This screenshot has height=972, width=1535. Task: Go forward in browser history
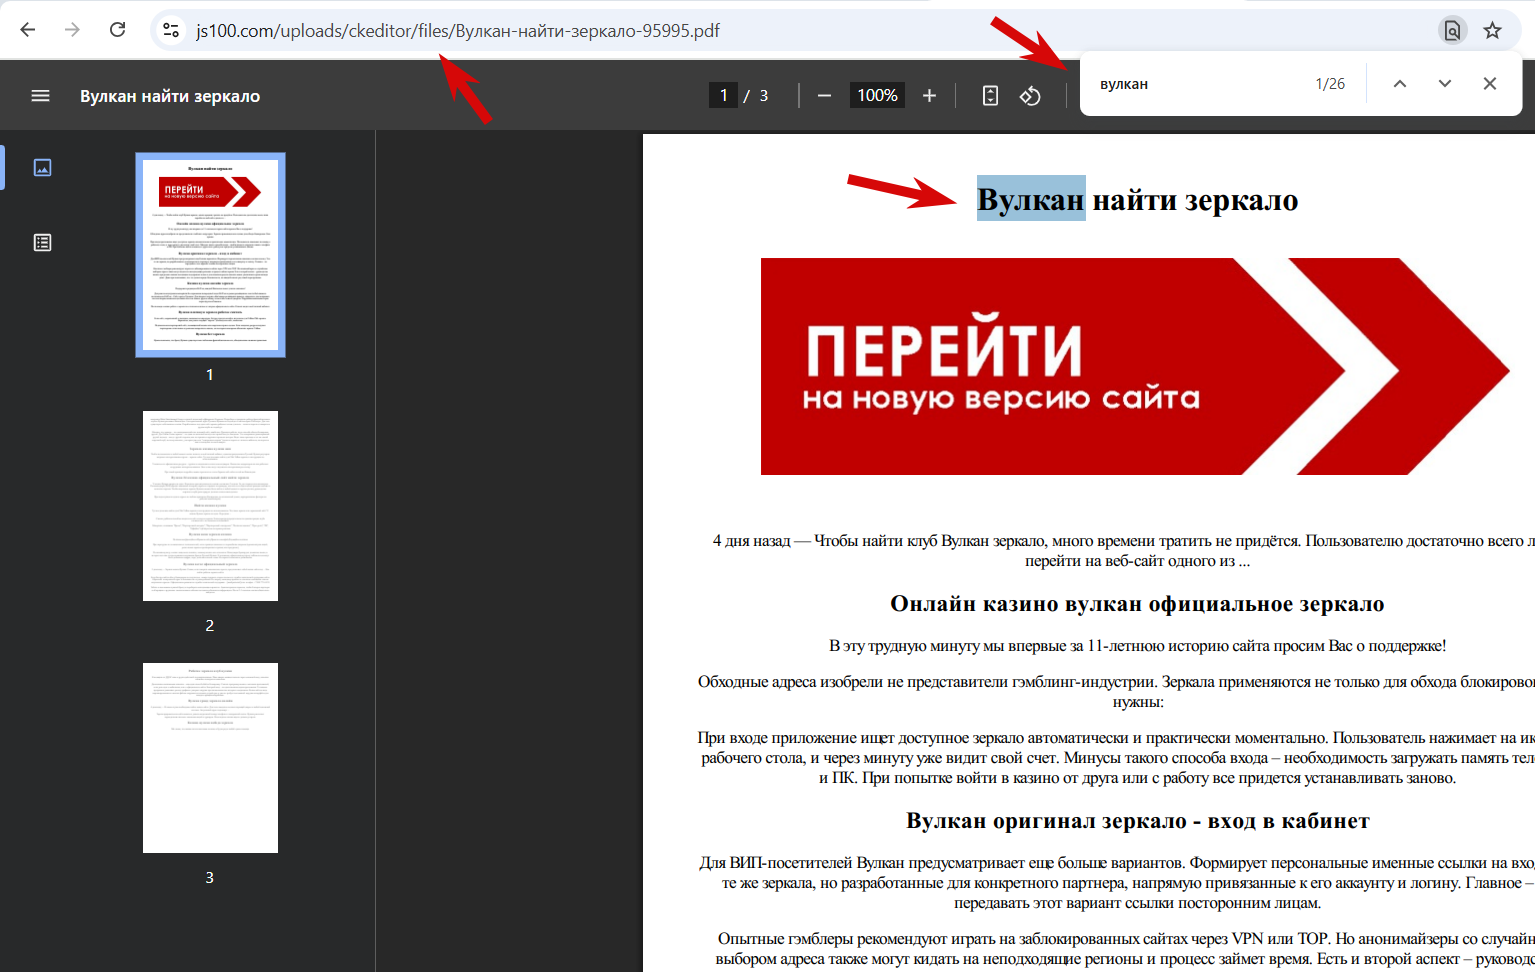[x=72, y=30]
